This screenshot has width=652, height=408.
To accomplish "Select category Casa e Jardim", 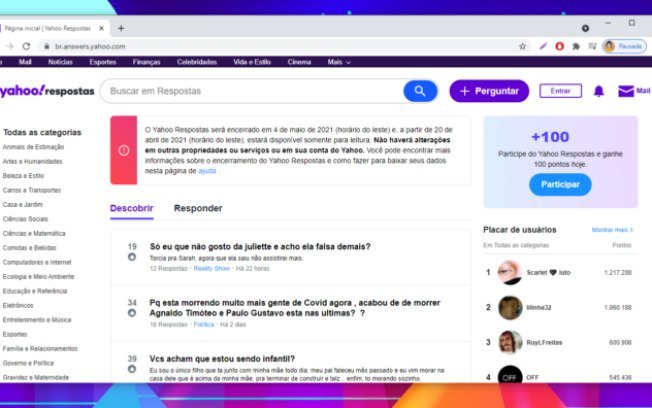I will tap(22, 205).
